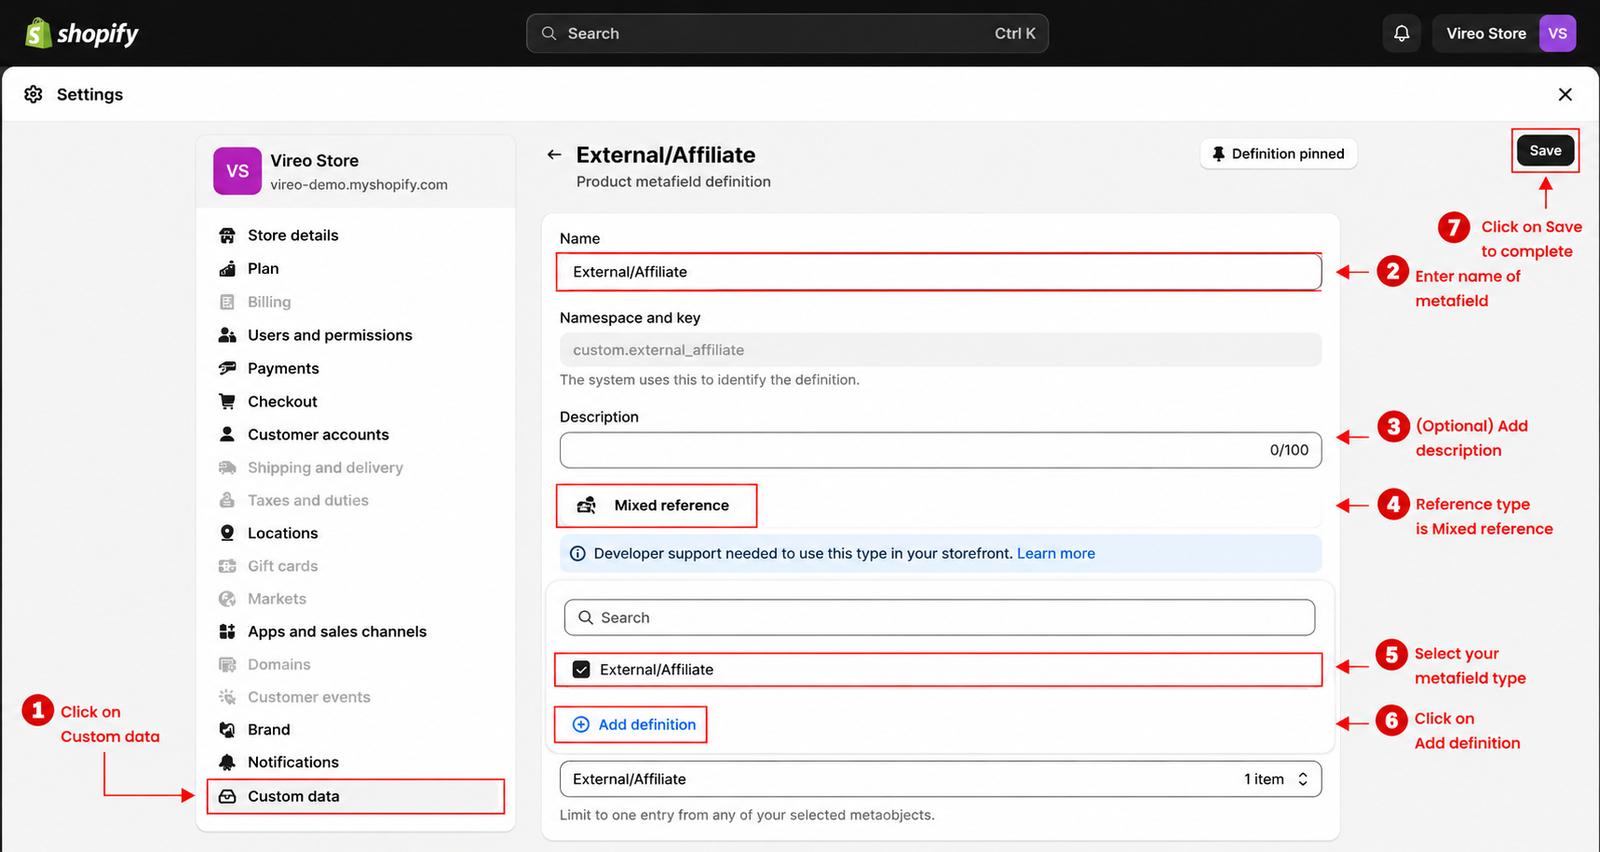Open the Learn more link
Image resolution: width=1600 pixels, height=852 pixels.
[x=1056, y=553]
